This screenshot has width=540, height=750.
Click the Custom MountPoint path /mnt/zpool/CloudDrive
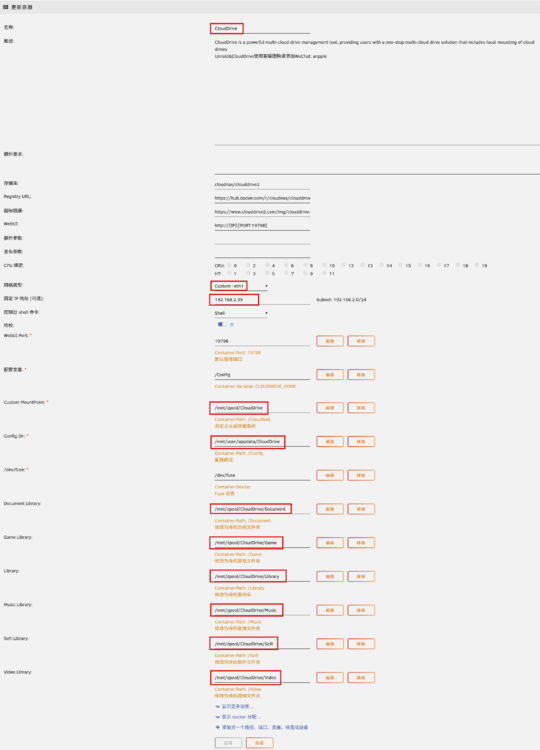(x=262, y=408)
